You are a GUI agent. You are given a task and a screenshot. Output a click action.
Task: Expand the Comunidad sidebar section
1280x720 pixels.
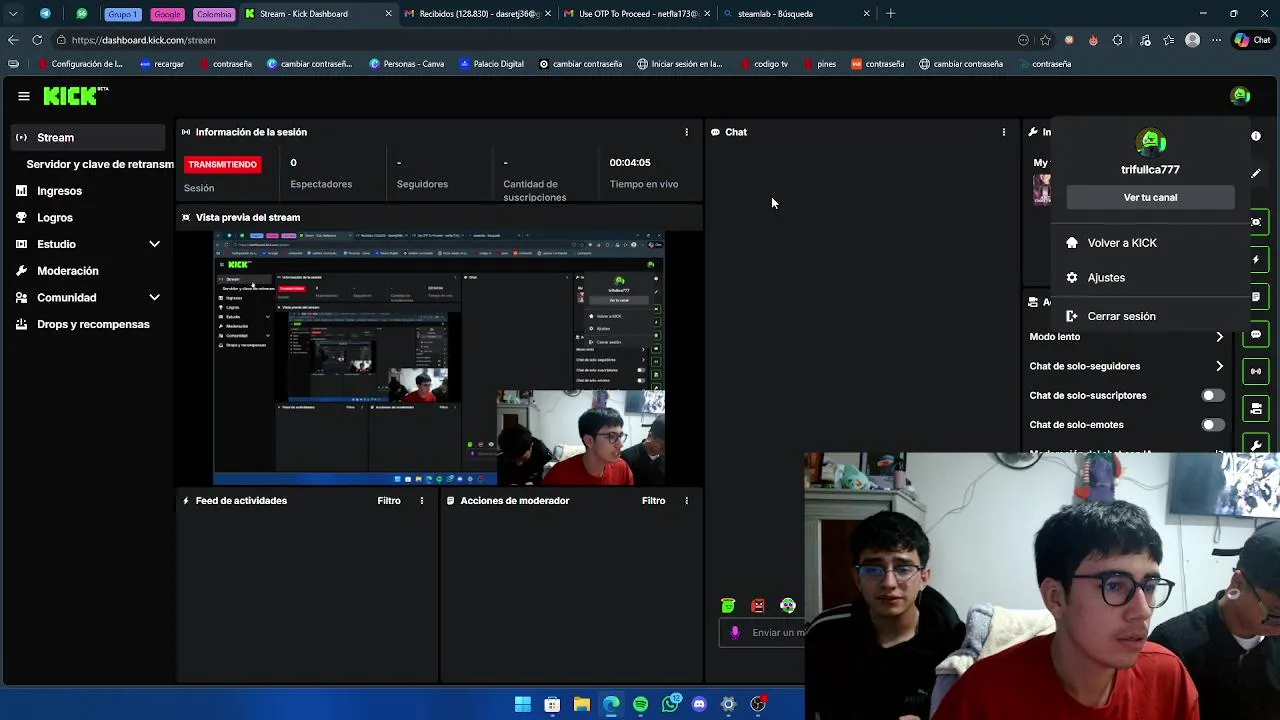click(x=154, y=298)
